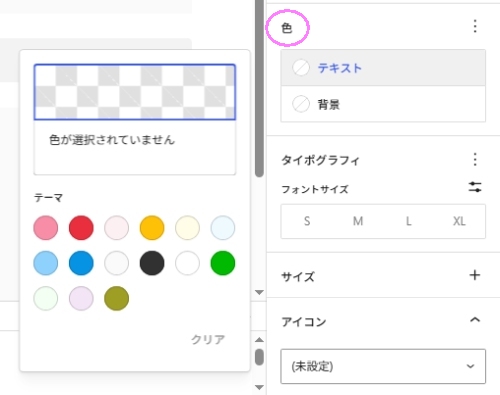500x395 pixels.
Task: Open the タイポグラフィ panel options menu
Action: tap(475, 160)
